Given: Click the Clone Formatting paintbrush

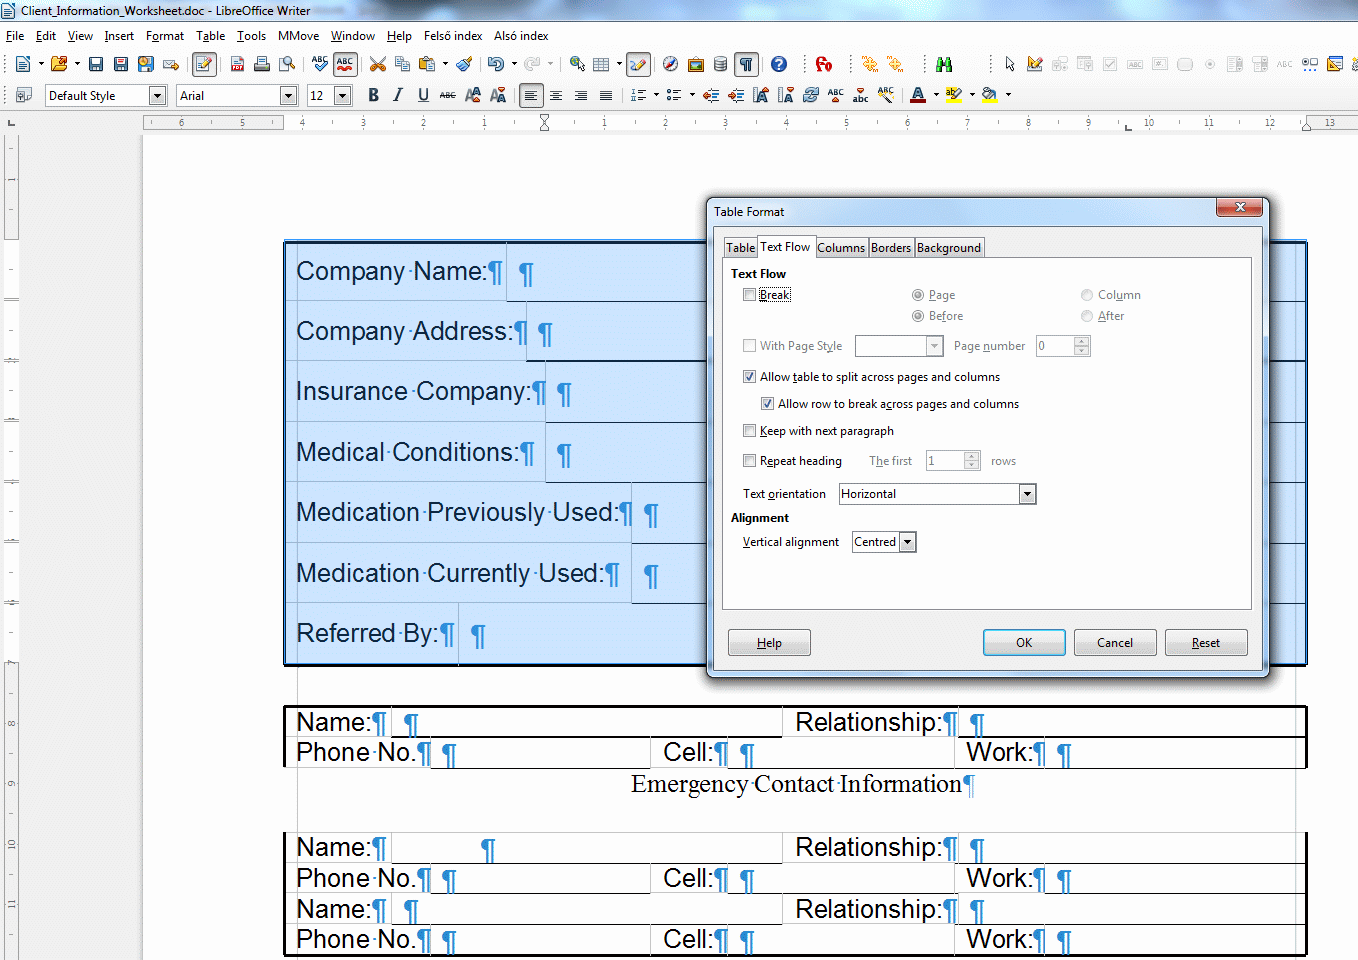Looking at the screenshot, I should click(x=464, y=64).
